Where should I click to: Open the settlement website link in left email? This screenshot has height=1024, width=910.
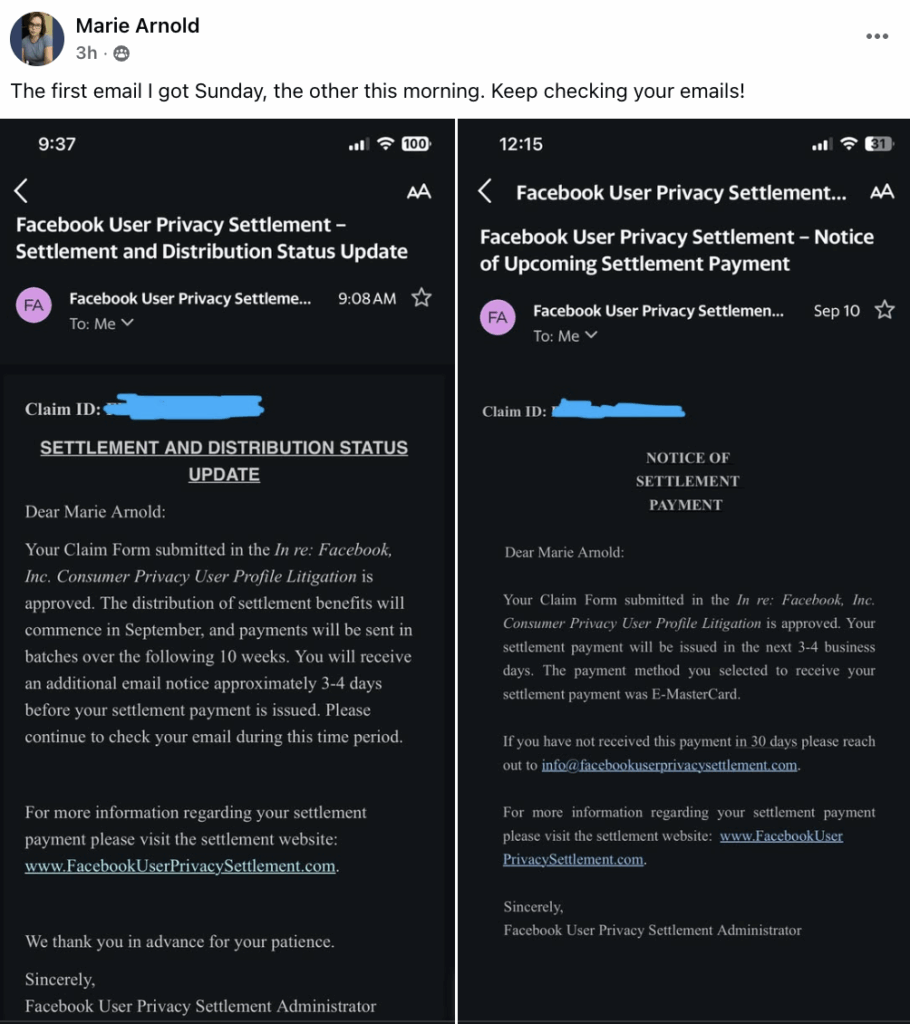(180, 866)
